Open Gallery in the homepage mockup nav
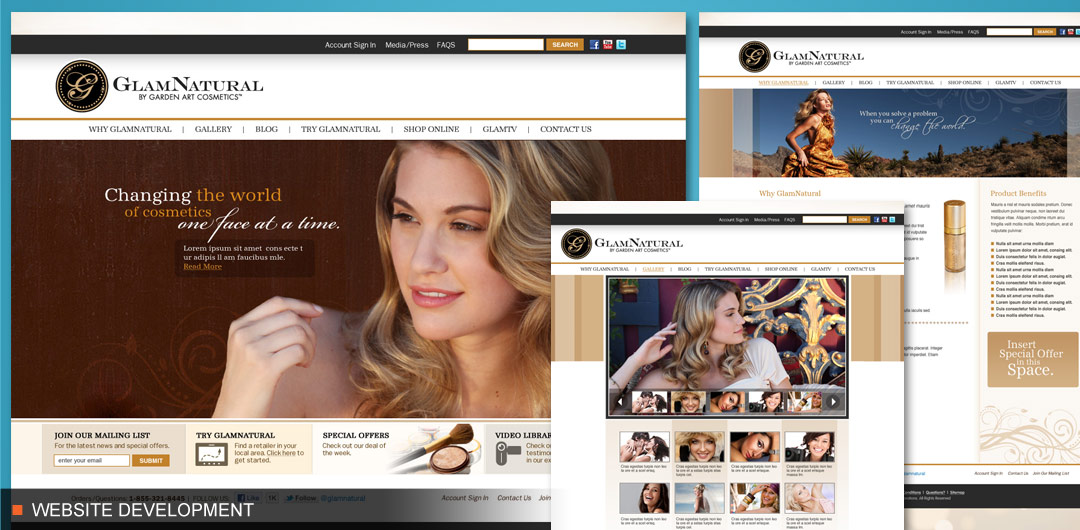1080x530 pixels. (213, 130)
